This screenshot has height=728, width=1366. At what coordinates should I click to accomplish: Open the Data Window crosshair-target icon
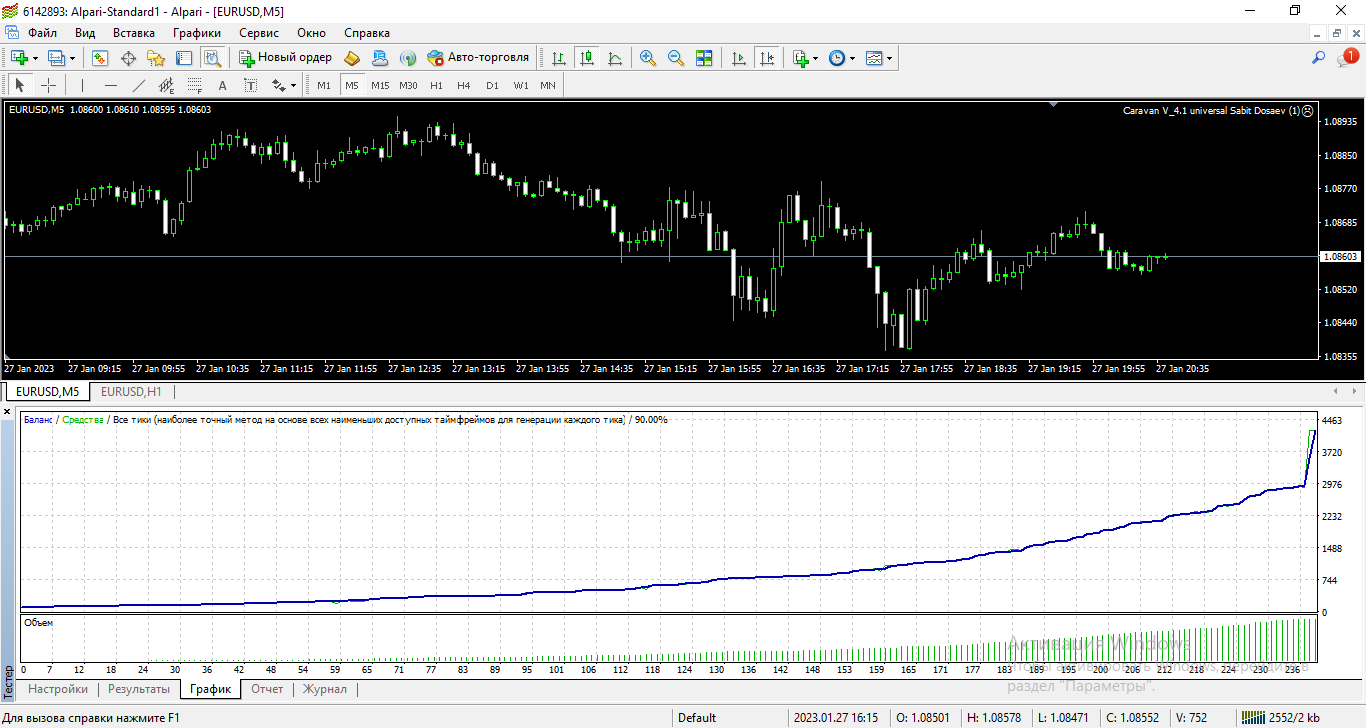(128, 58)
